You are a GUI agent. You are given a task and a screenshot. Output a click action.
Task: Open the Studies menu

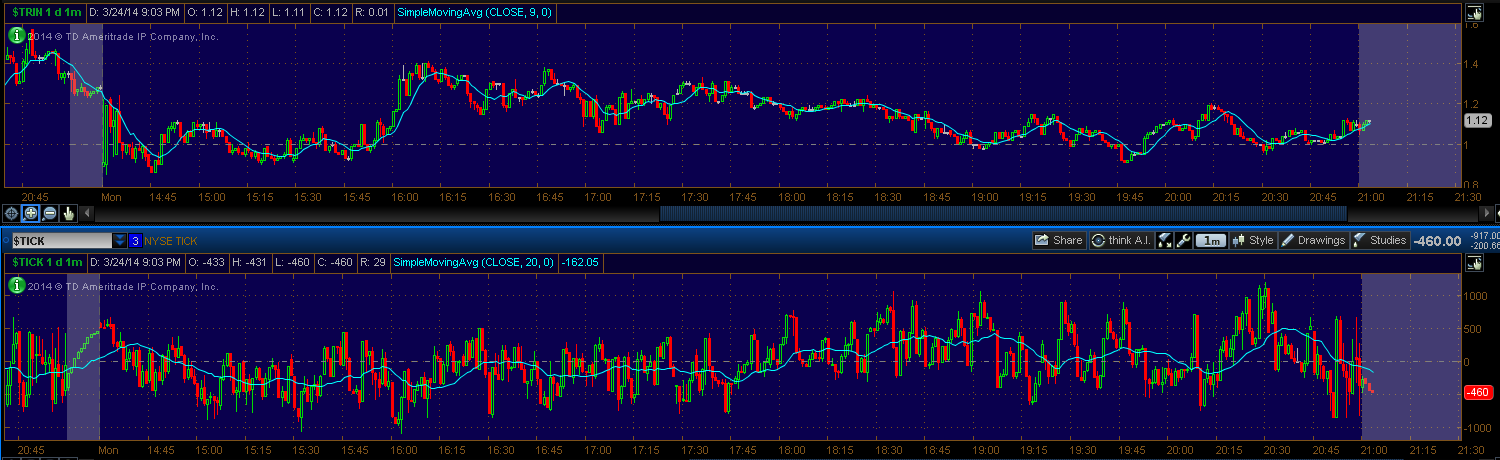click(1380, 240)
